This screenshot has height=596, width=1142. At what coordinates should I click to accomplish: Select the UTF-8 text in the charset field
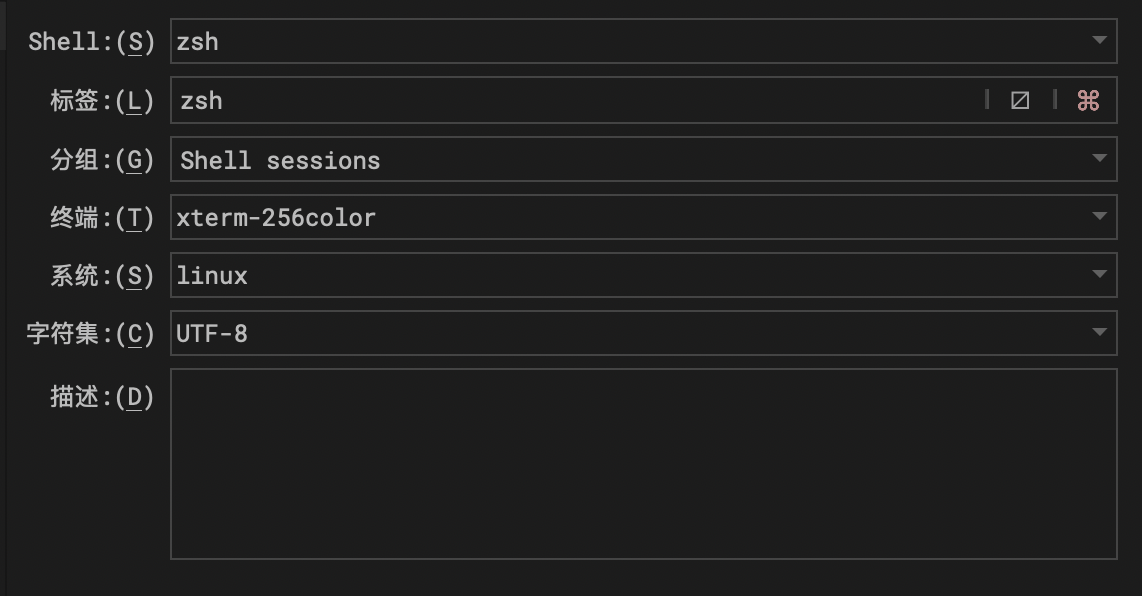click(x=213, y=333)
